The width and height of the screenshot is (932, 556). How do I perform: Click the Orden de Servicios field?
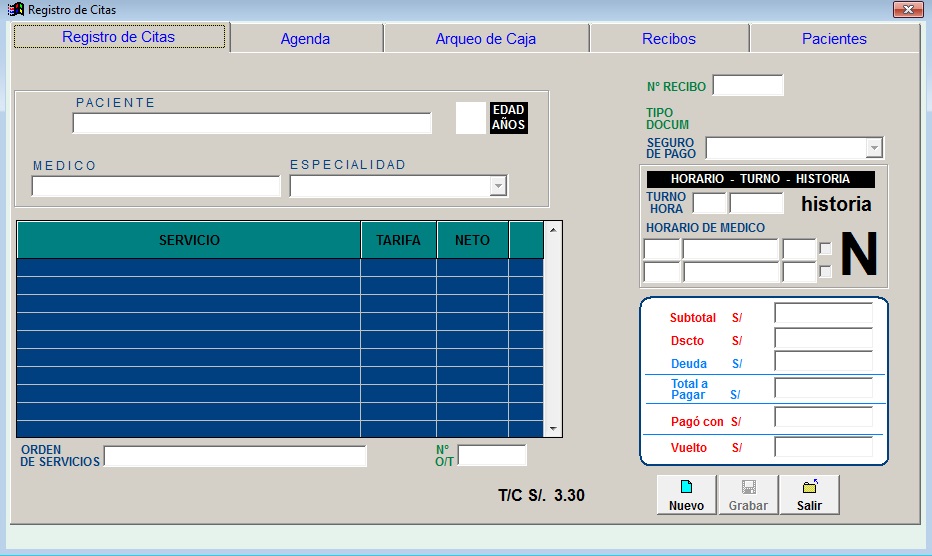coord(235,456)
